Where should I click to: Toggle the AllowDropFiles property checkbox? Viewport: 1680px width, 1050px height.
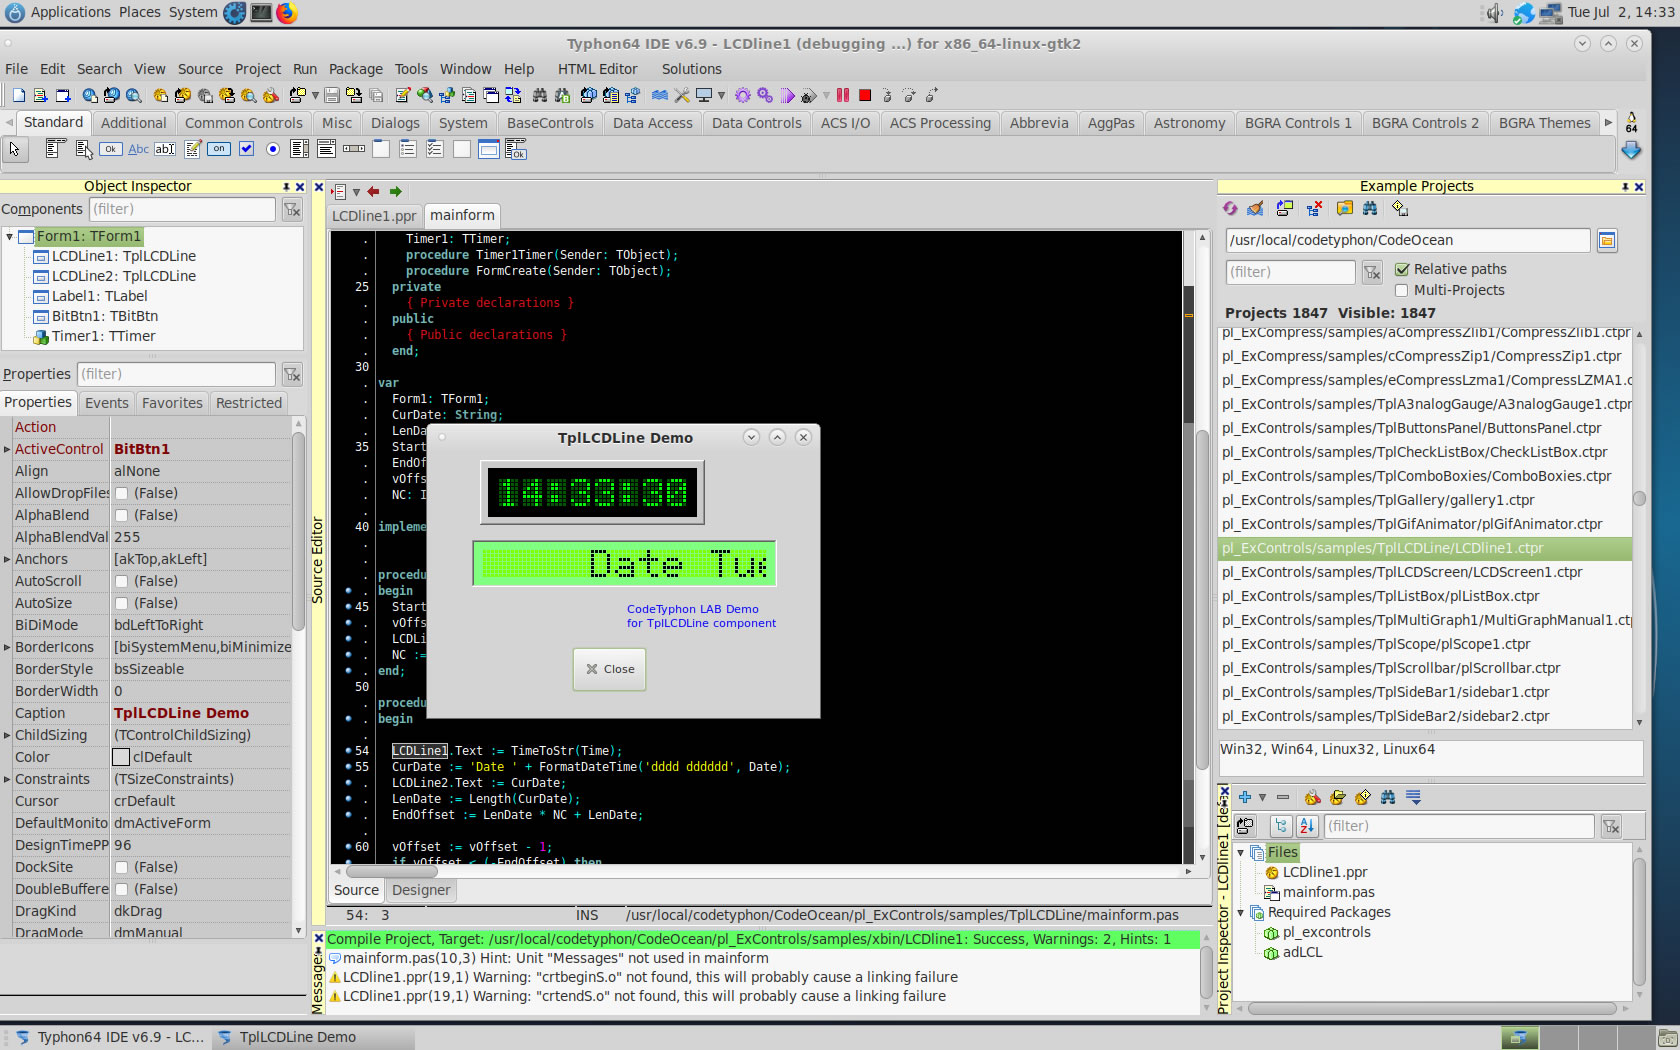(x=121, y=493)
